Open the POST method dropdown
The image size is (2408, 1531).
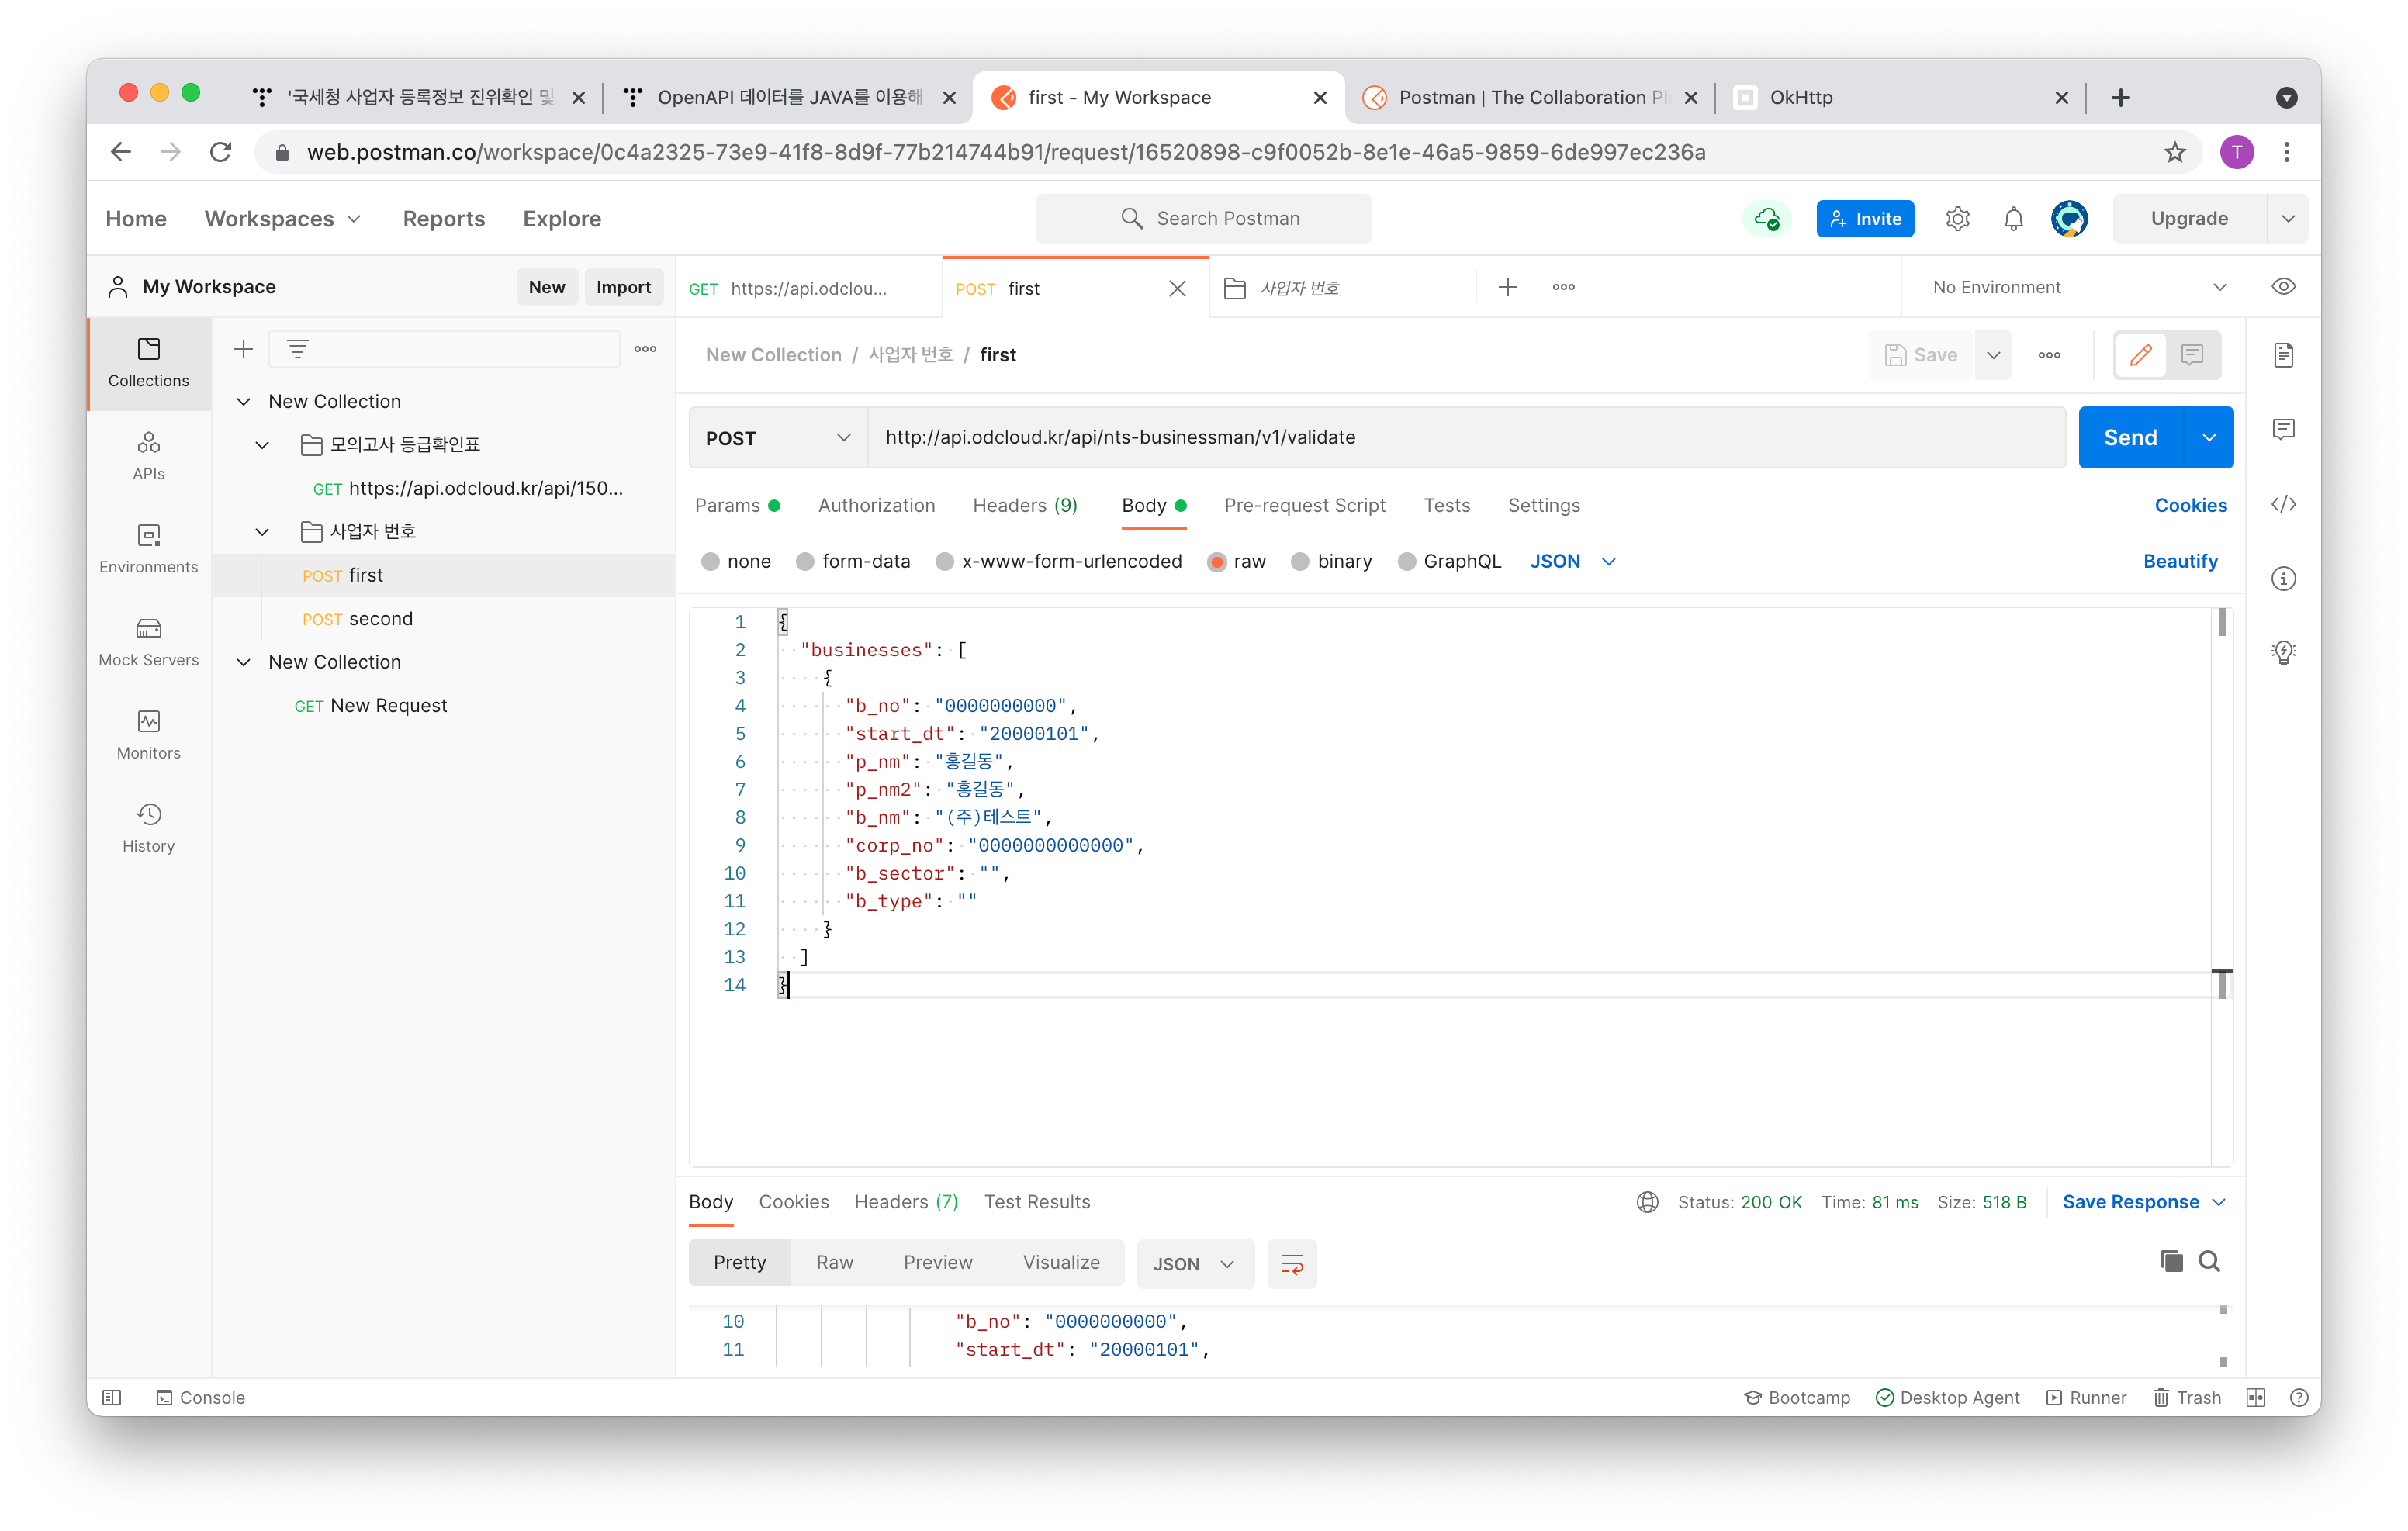777,438
